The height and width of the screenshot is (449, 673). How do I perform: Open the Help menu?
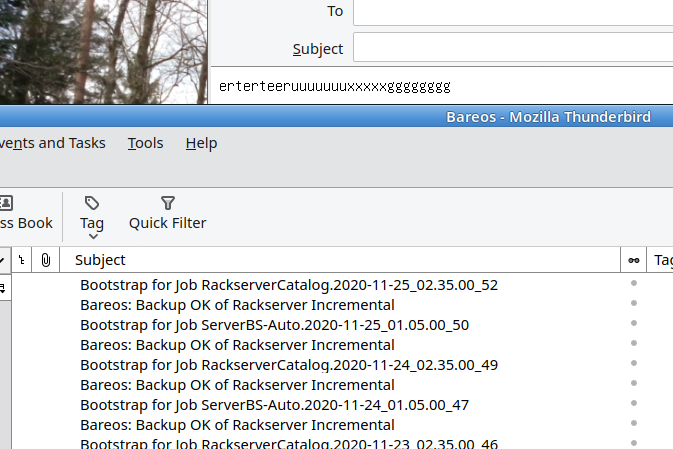[x=201, y=143]
